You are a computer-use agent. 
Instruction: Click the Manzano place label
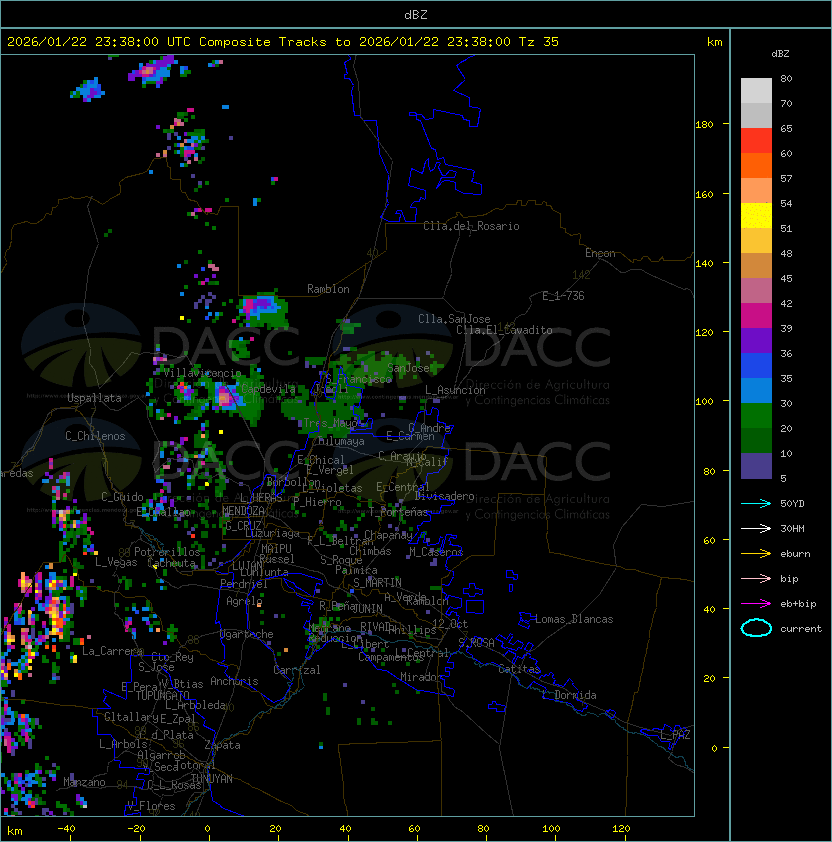(x=84, y=782)
